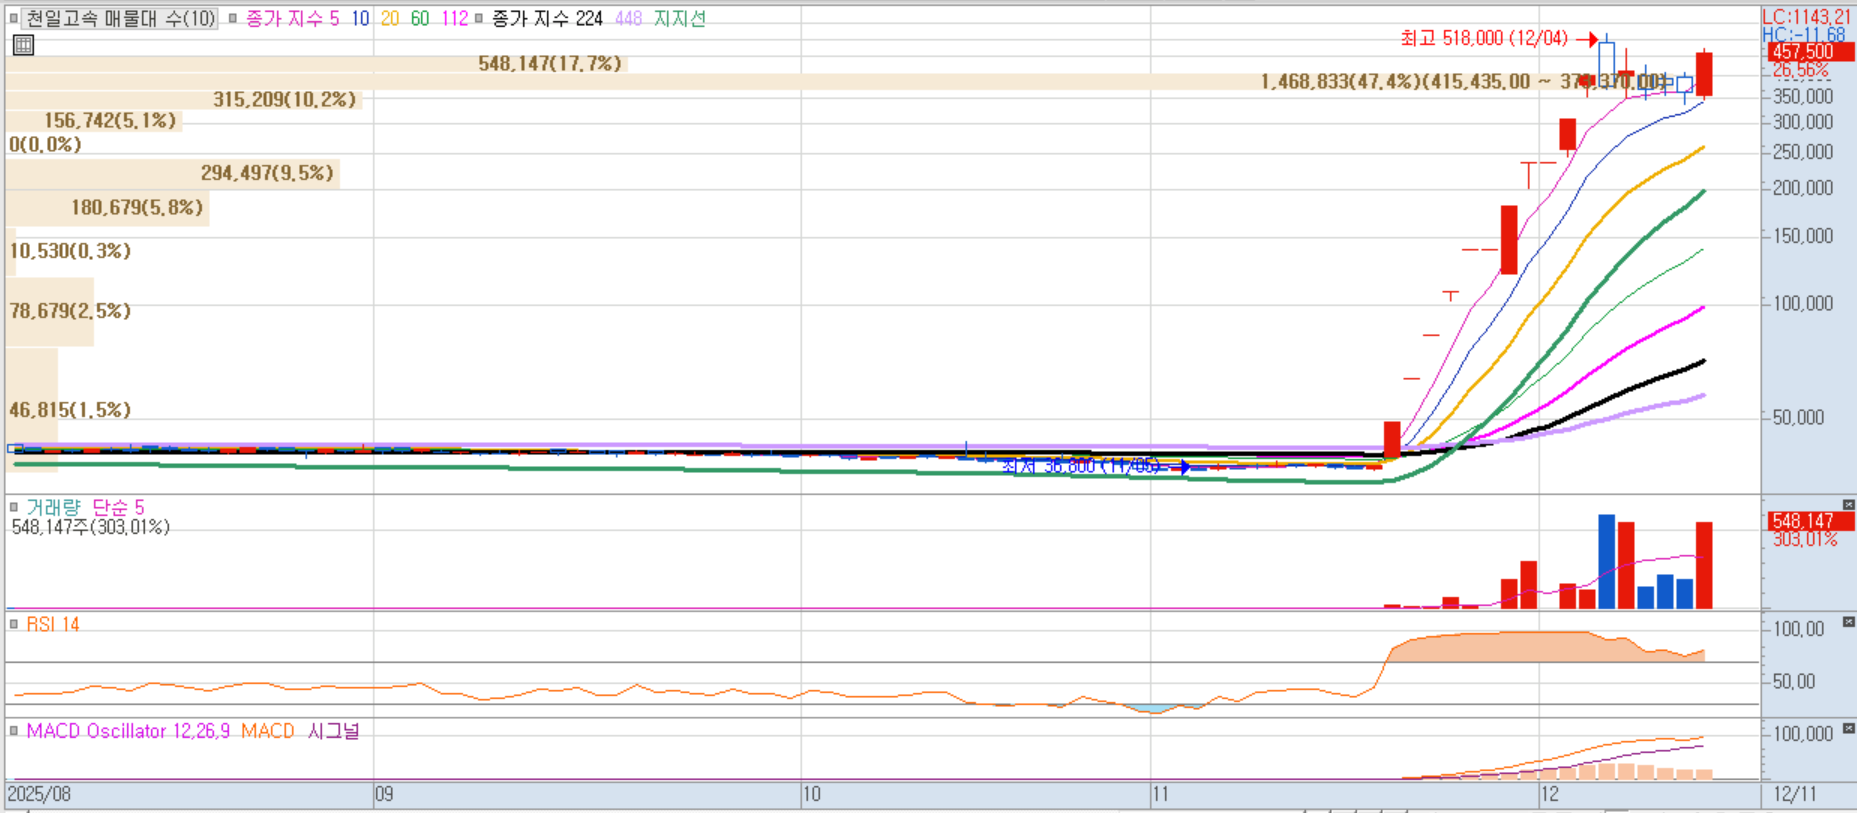
Task: Click the 2025/08 date label
Action: click(40, 794)
